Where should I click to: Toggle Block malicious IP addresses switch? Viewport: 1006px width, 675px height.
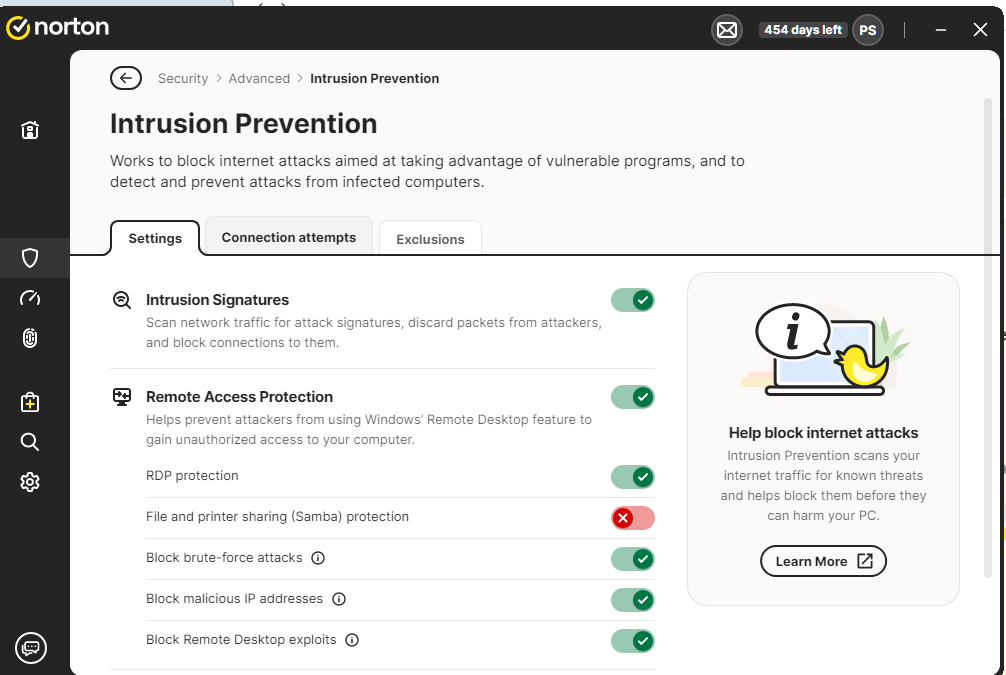pyautogui.click(x=633, y=600)
